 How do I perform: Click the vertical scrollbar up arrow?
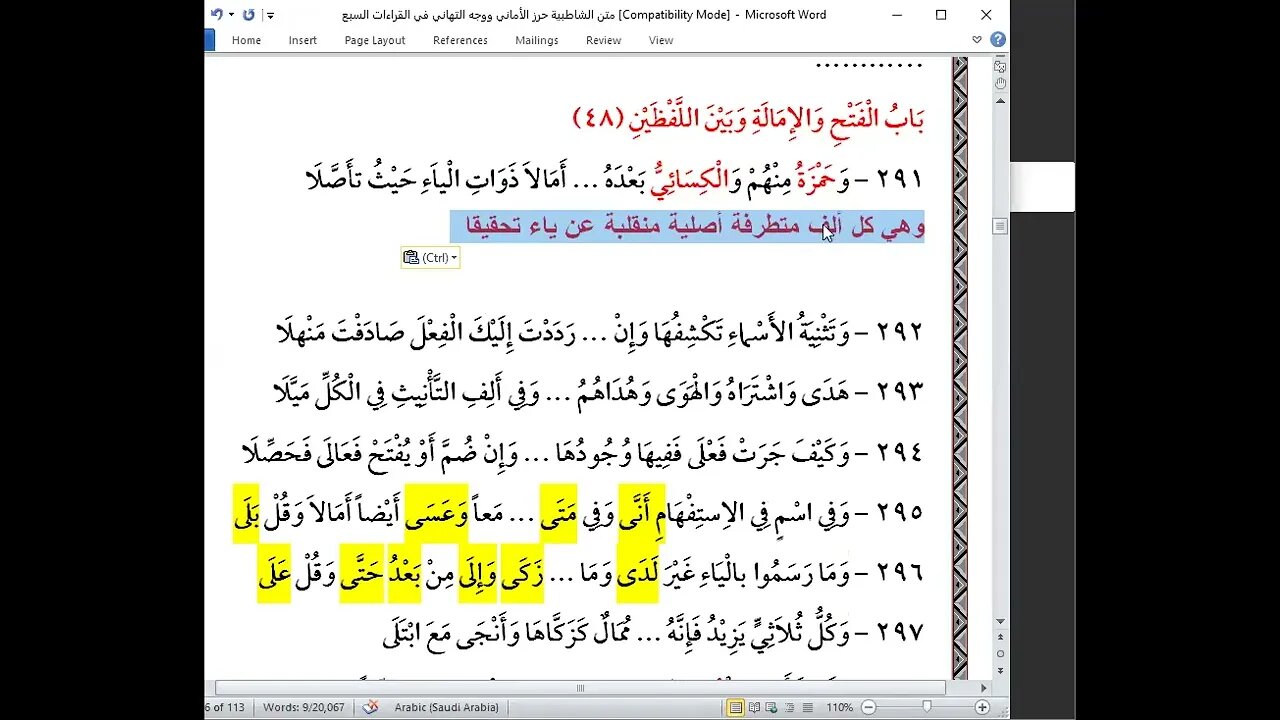tap(999, 100)
